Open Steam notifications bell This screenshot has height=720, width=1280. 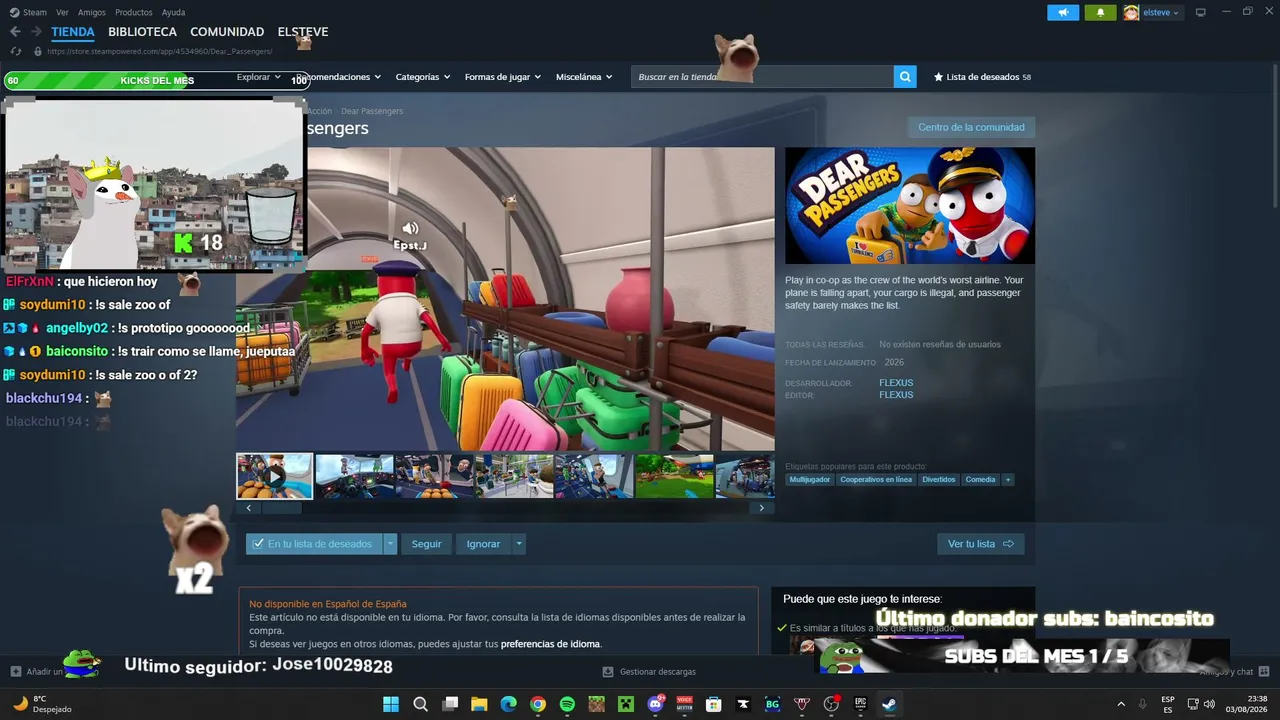pos(1101,12)
